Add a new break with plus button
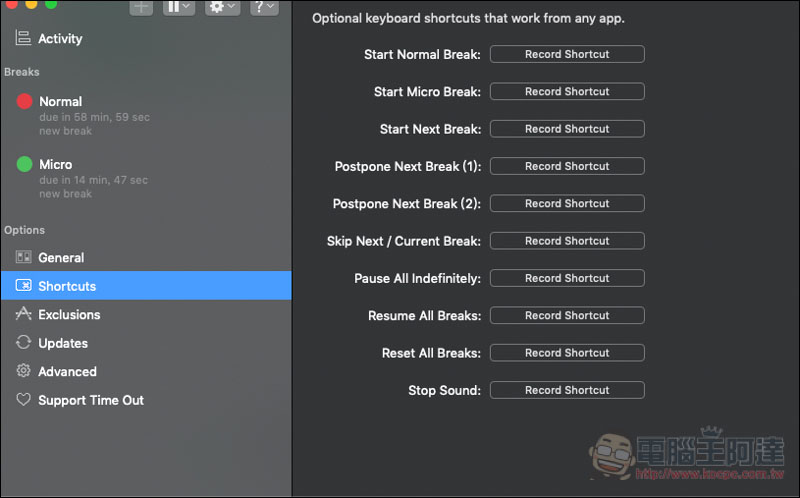The height and width of the screenshot is (498, 800). coord(141,7)
